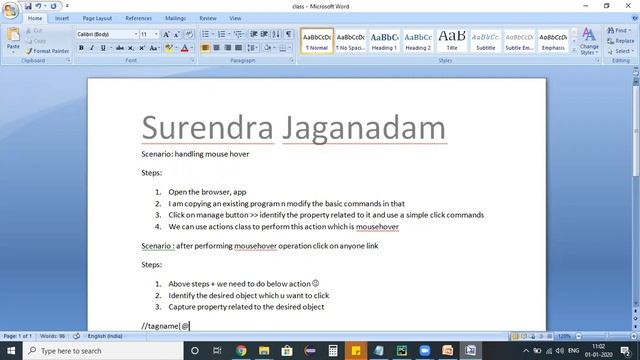This screenshot has width=640, height=360.
Task: Justify the text
Action: pos(238,48)
